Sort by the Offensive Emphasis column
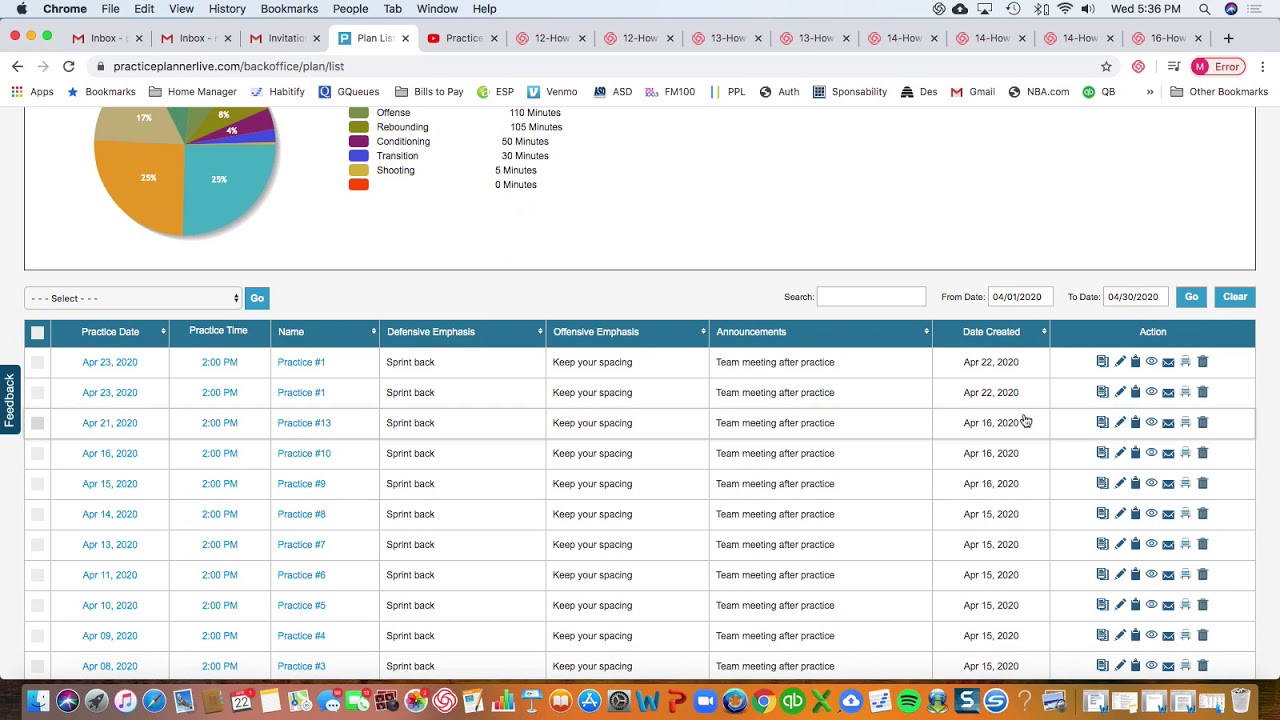 point(627,332)
